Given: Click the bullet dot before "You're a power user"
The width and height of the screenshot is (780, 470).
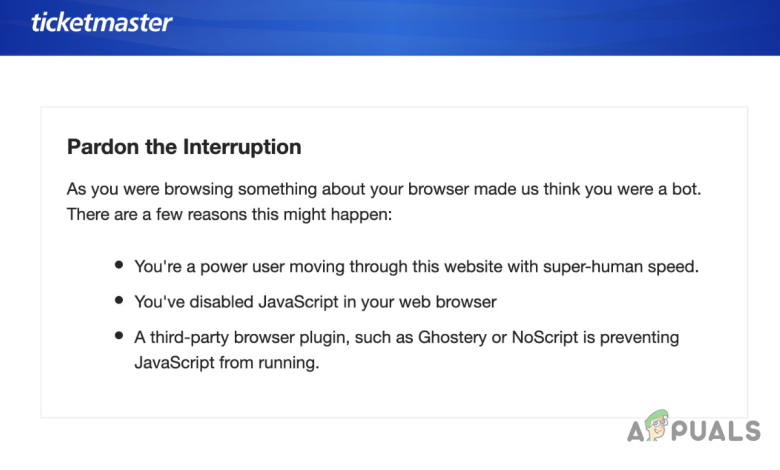Looking at the screenshot, I should [119, 265].
